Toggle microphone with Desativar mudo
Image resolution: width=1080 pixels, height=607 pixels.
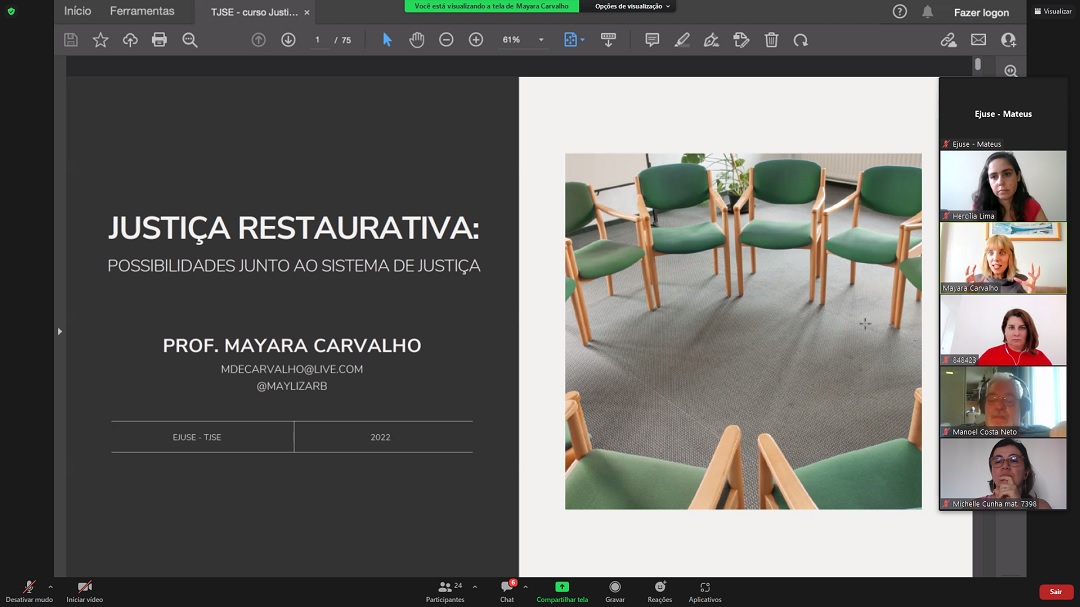pos(29,591)
